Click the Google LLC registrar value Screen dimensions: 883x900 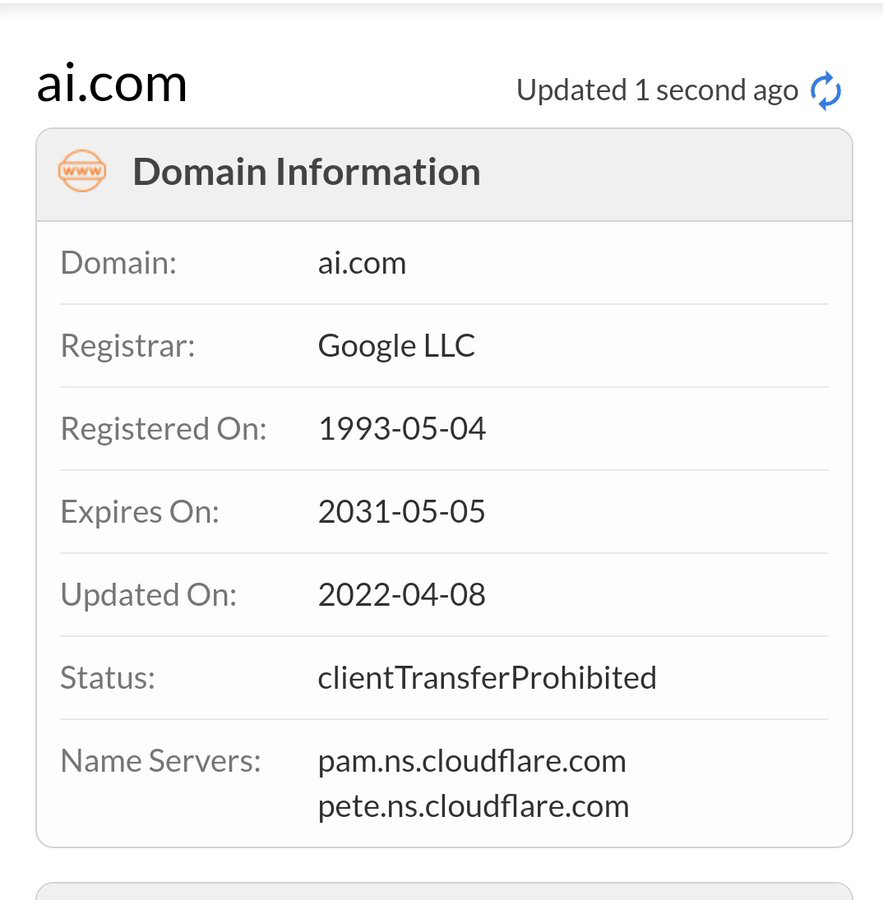396,346
